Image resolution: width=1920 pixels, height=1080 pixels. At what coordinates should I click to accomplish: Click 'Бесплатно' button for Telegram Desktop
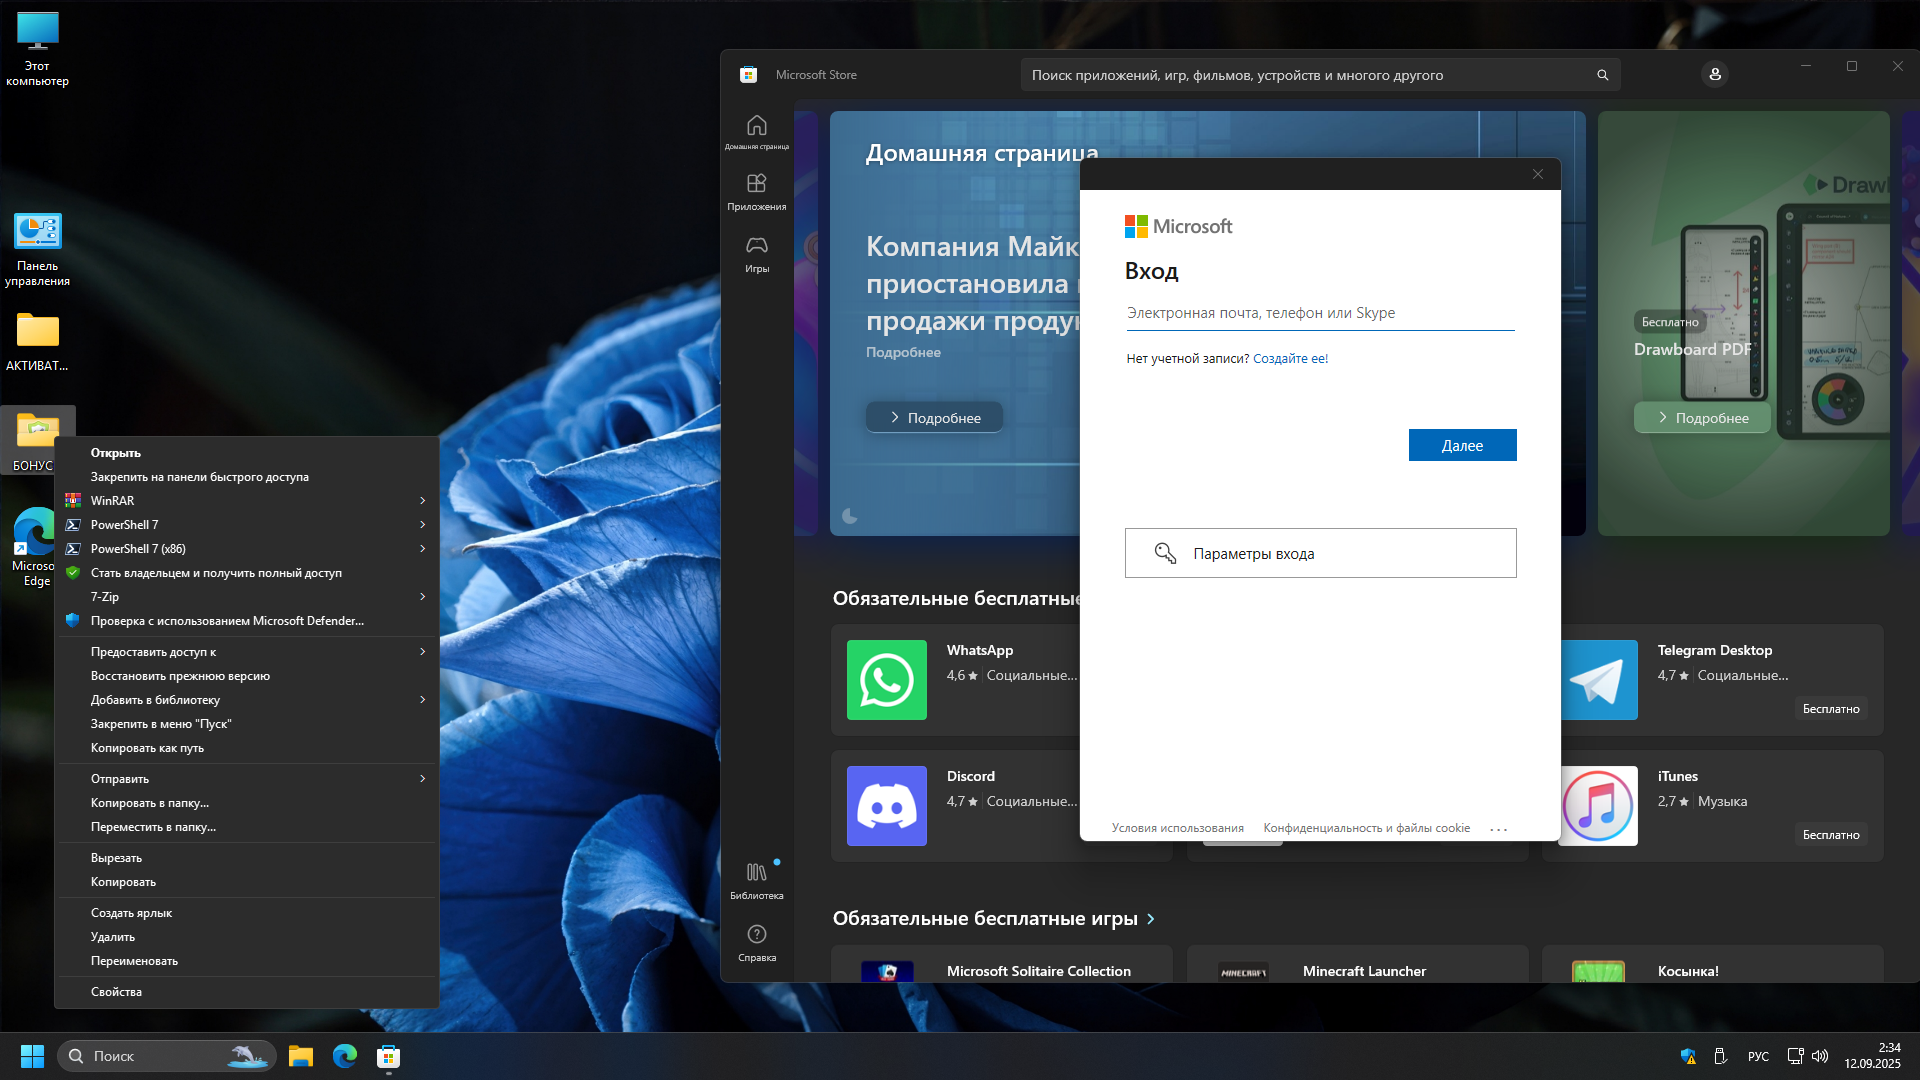(x=1831, y=709)
